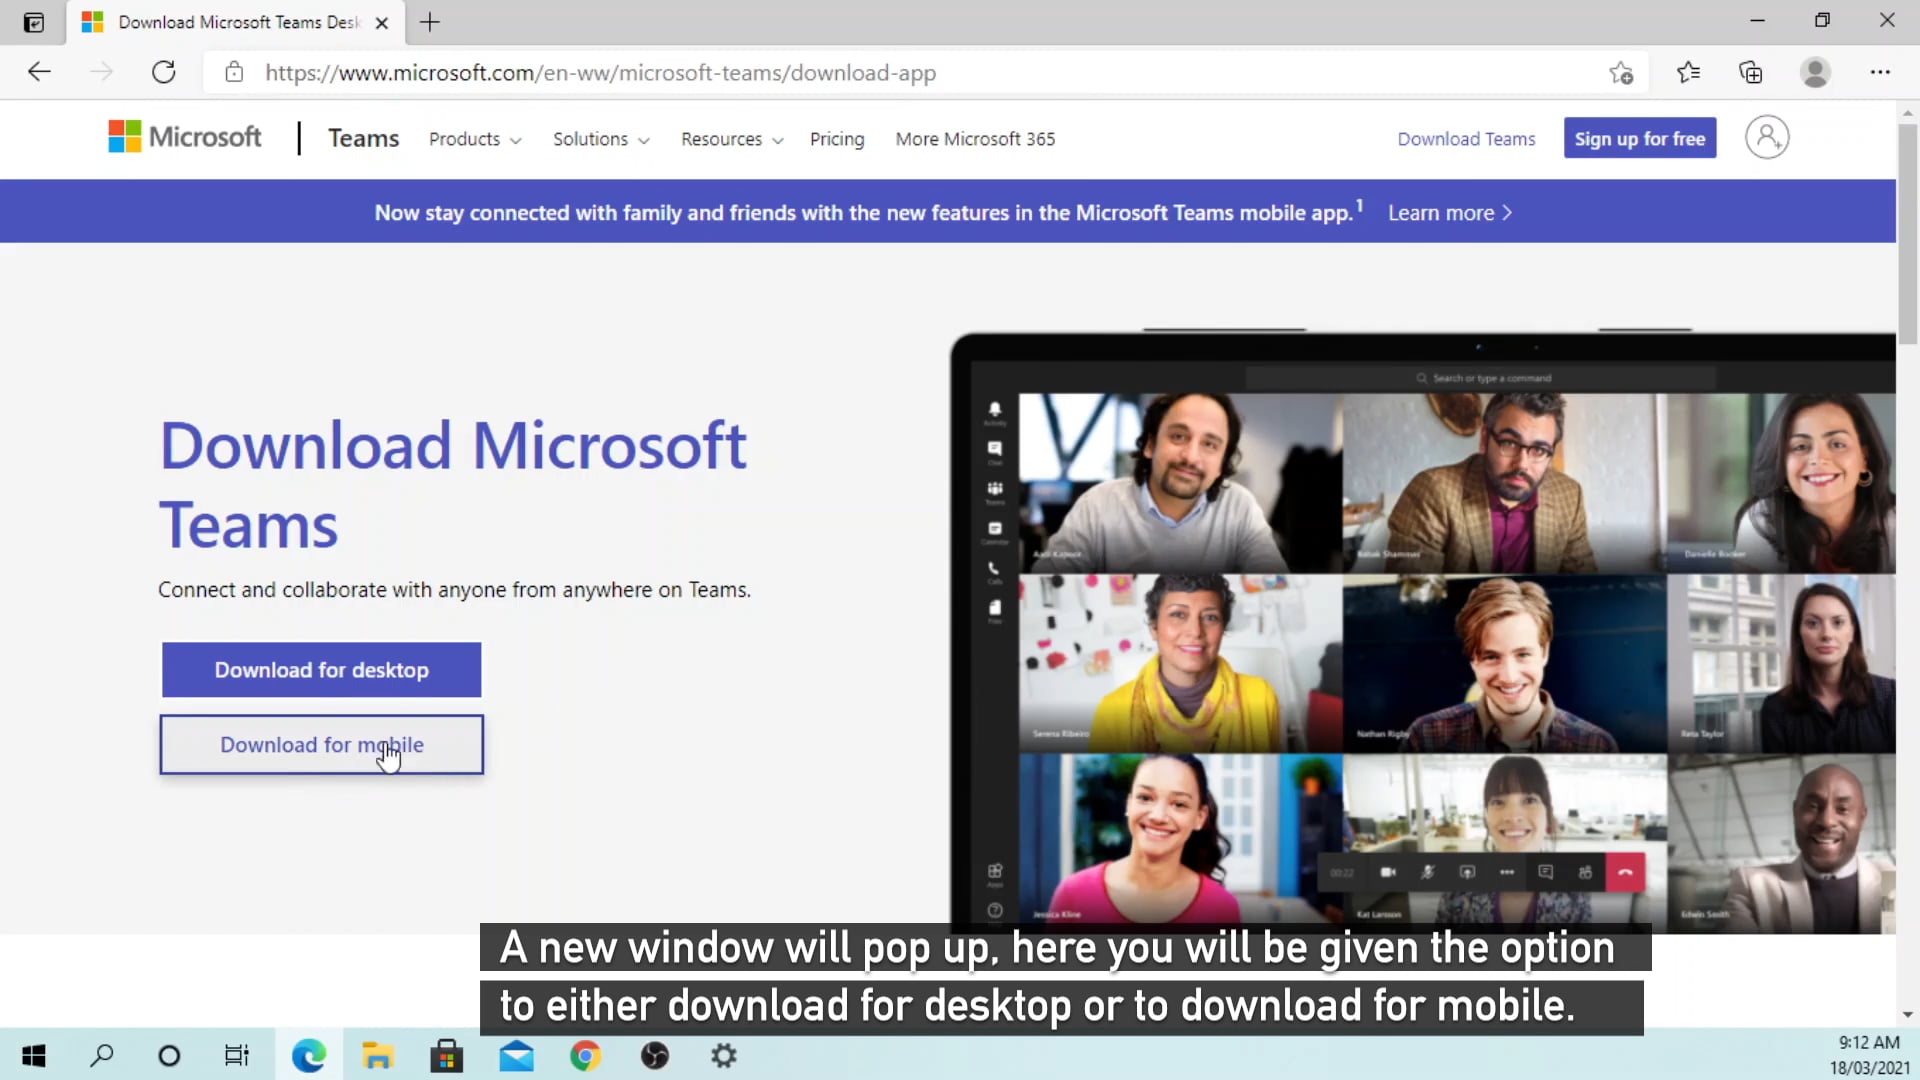Click the Pricing menu item
Viewport: 1920px width, 1080px height.
tap(837, 139)
